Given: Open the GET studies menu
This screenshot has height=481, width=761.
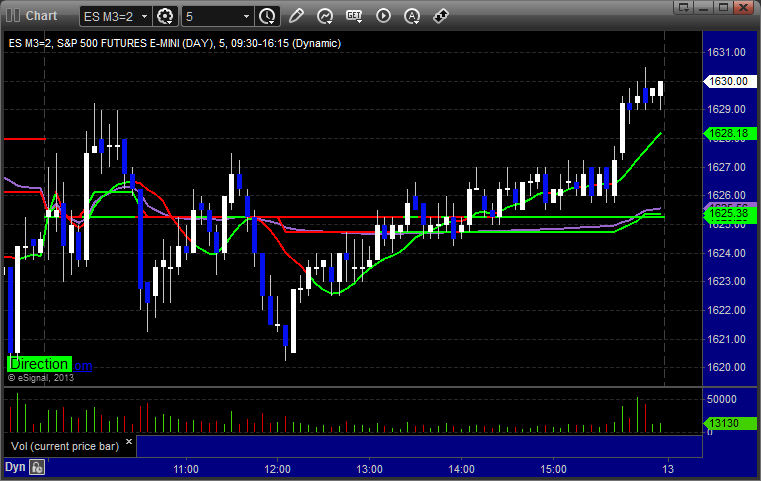Looking at the screenshot, I should (354, 16).
